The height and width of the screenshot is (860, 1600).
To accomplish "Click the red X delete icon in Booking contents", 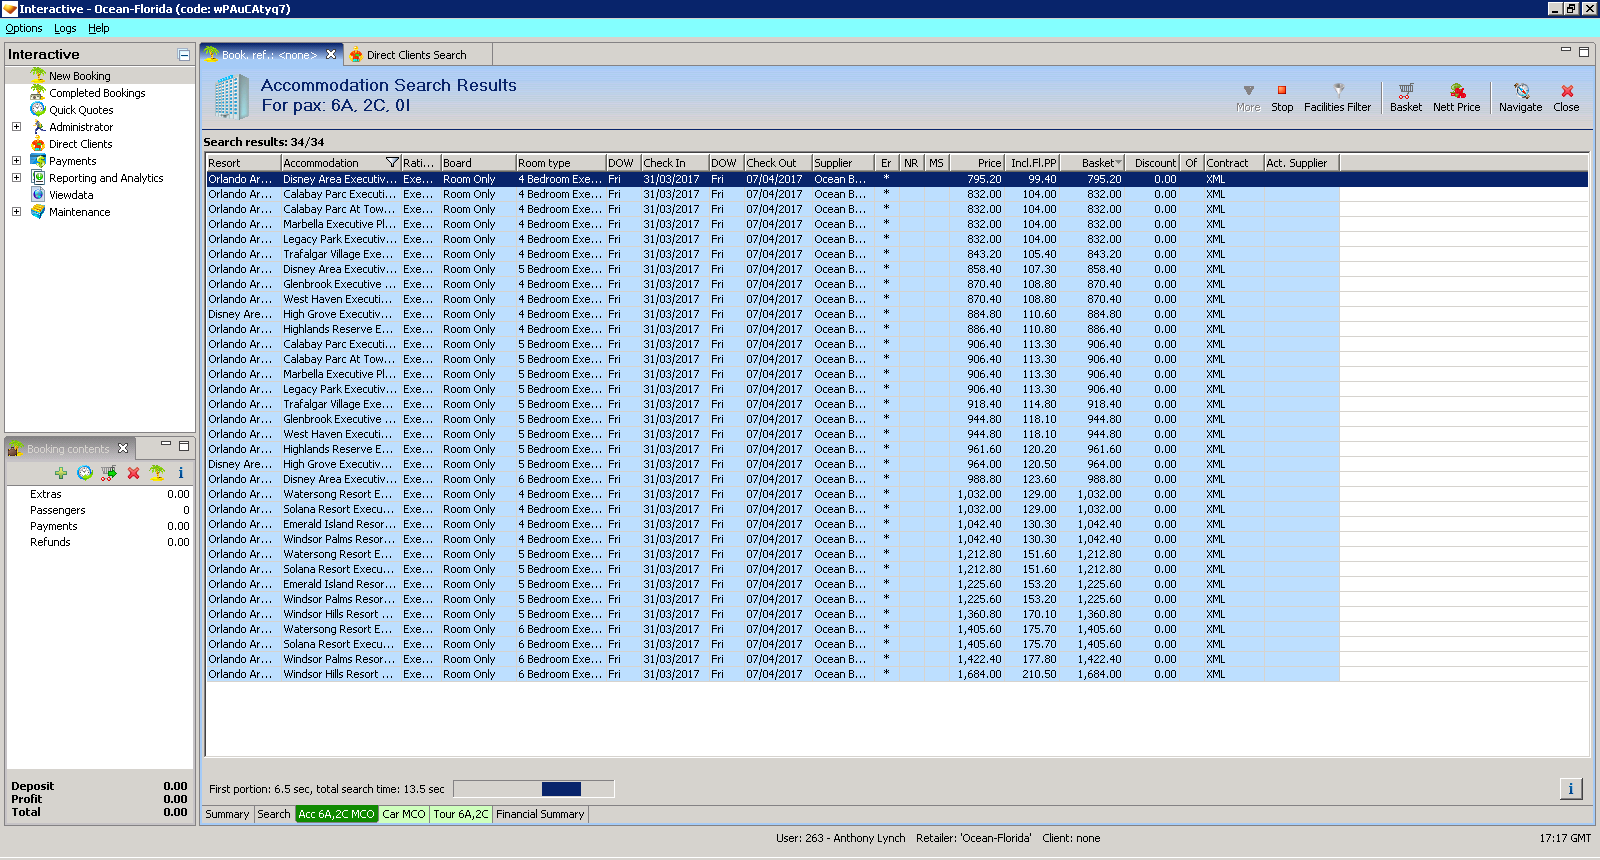I will 133,473.
